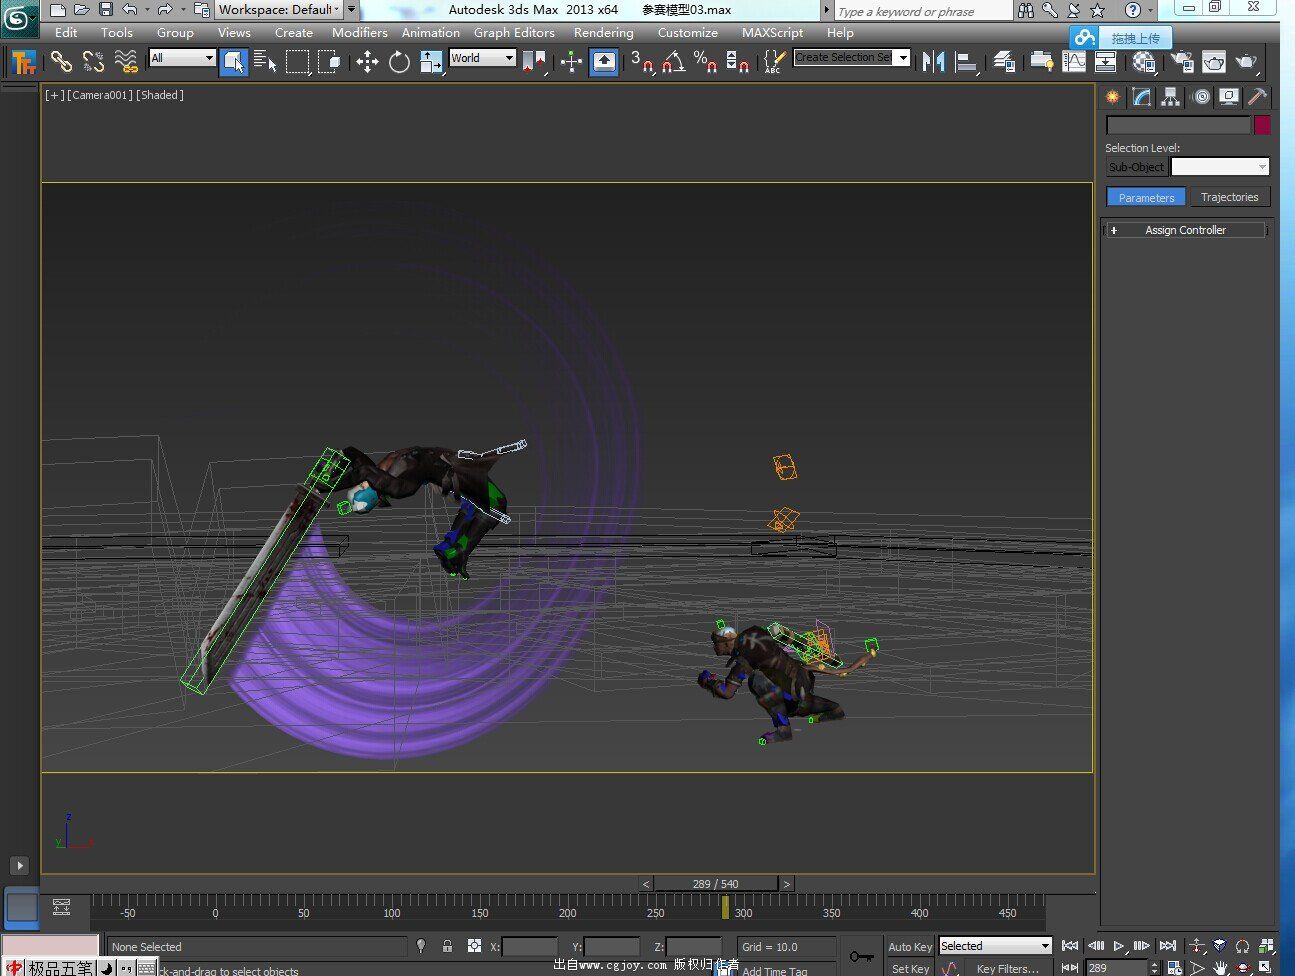Toggle Auto Key mode

910,947
